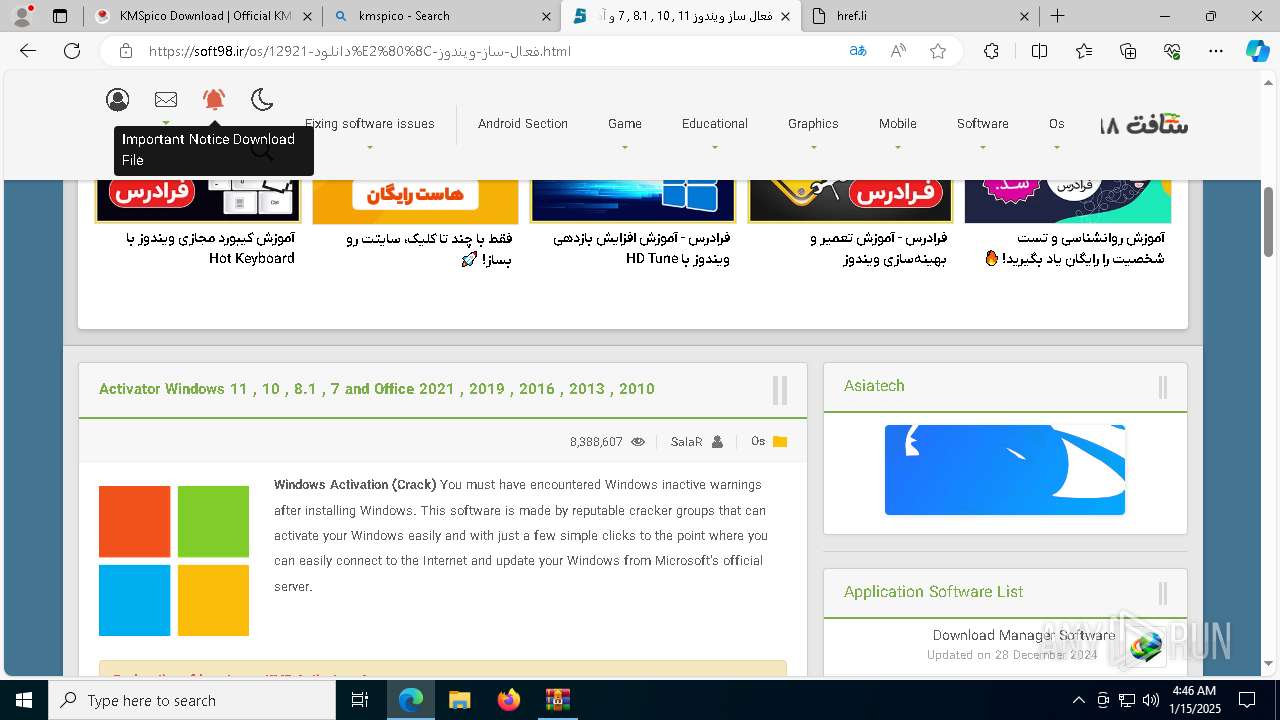Open the psychology and personality test link
Viewport: 1280px width, 720px height.
(x=1075, y=248)
